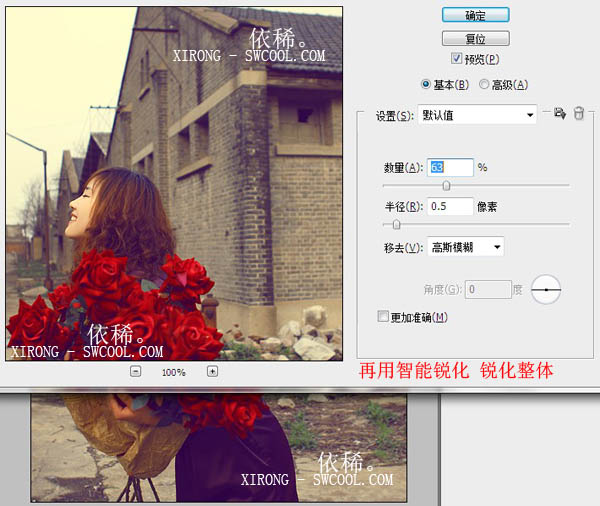
Task: Select the 高级 (Advanced) radio button
Action: pyautogui.click(x=485, y=85)
